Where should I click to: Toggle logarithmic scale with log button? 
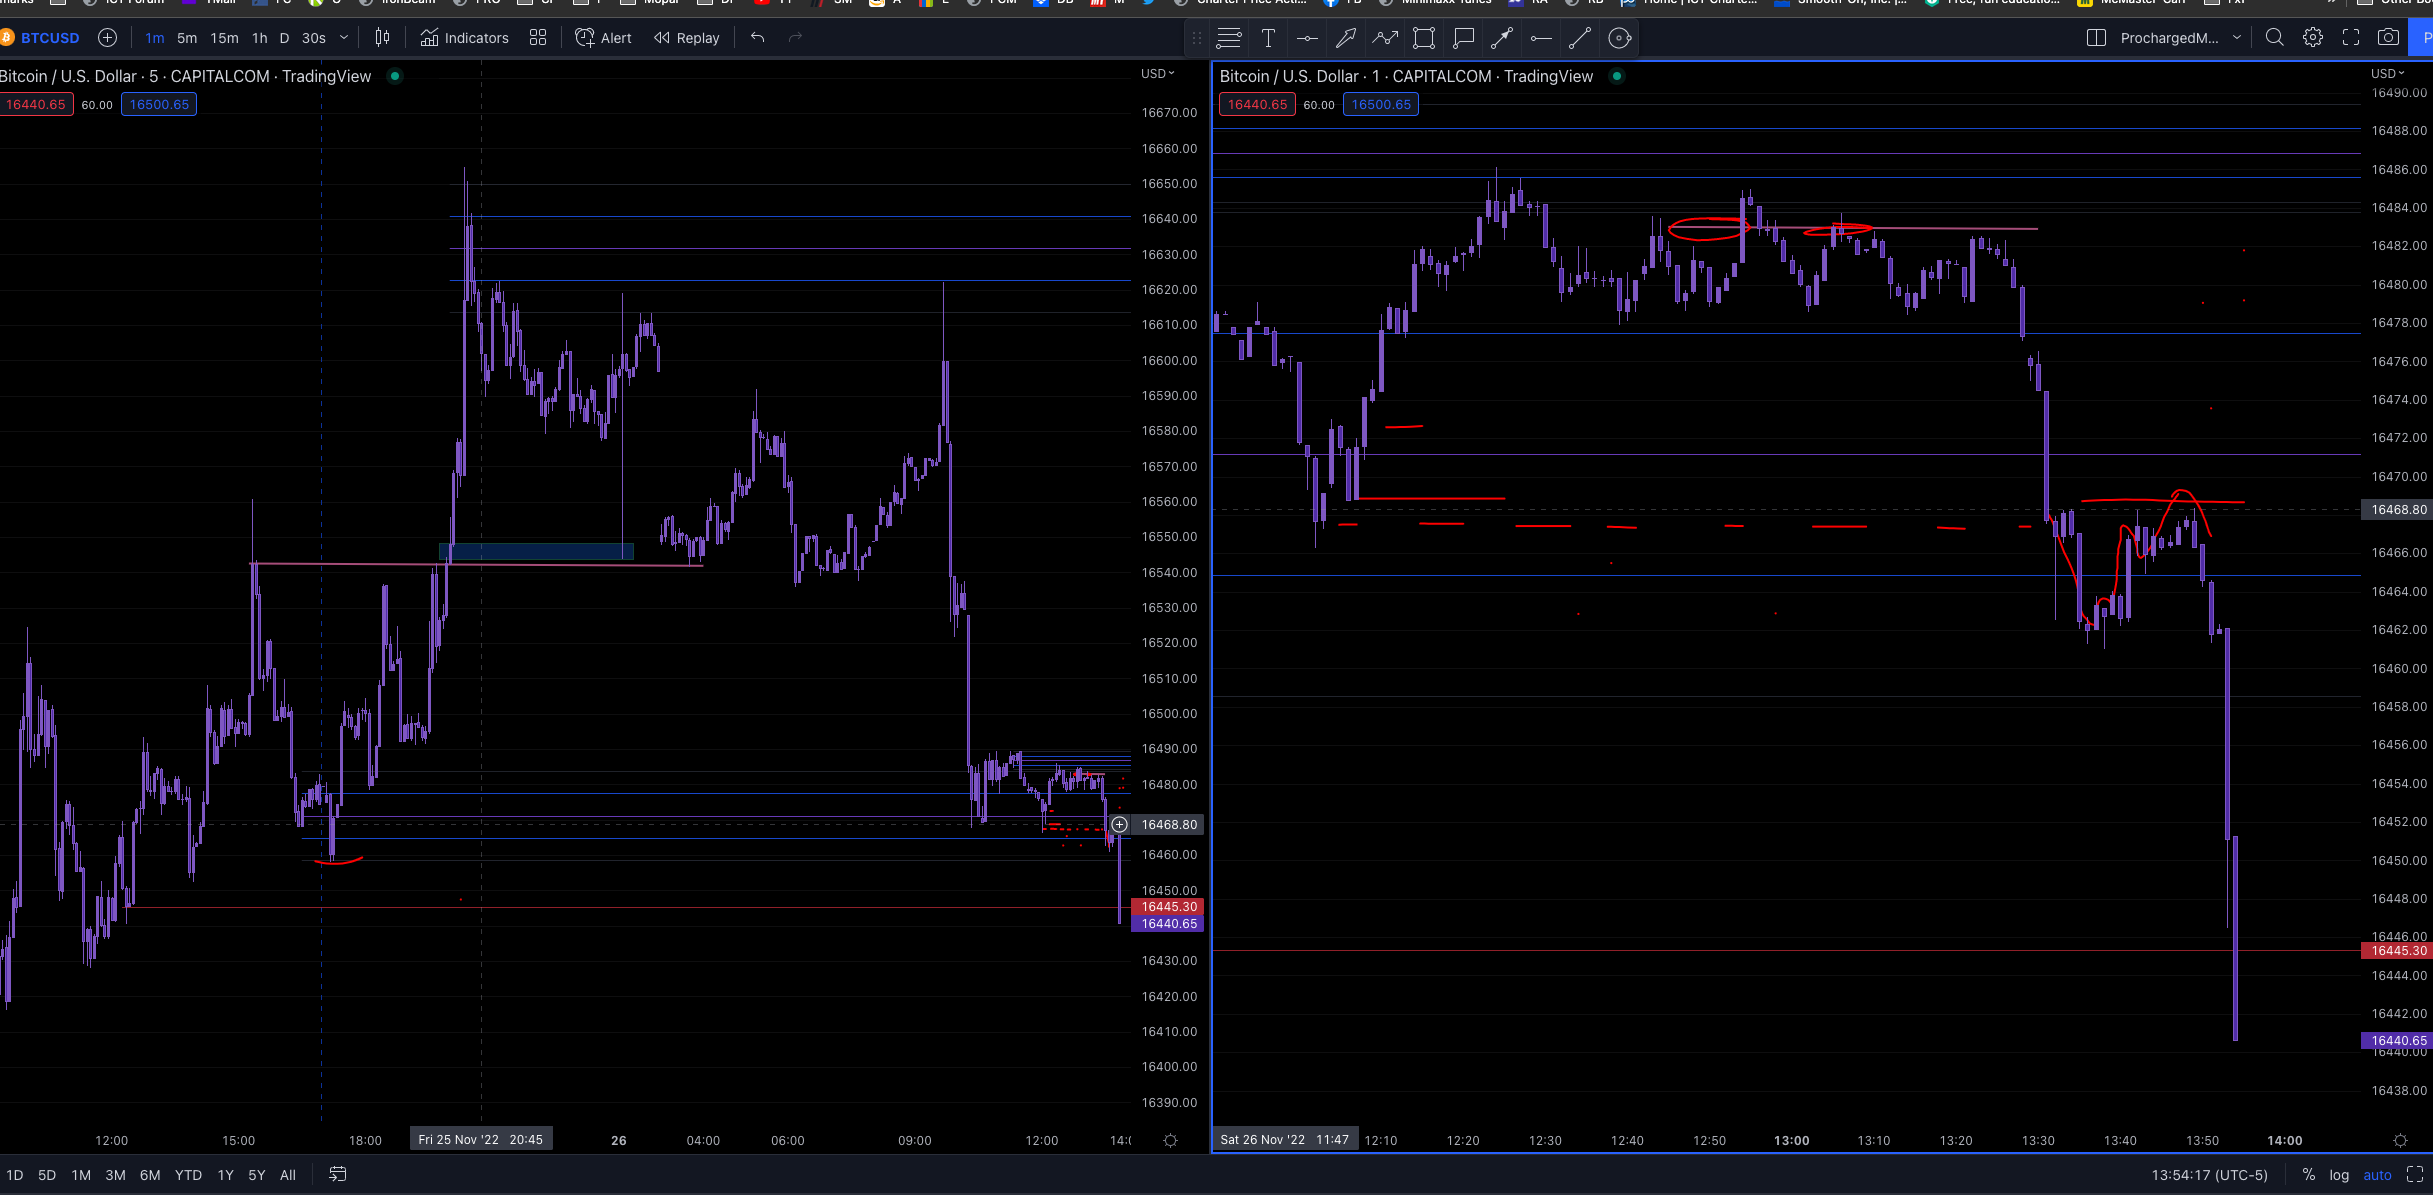[2340, 1175]
